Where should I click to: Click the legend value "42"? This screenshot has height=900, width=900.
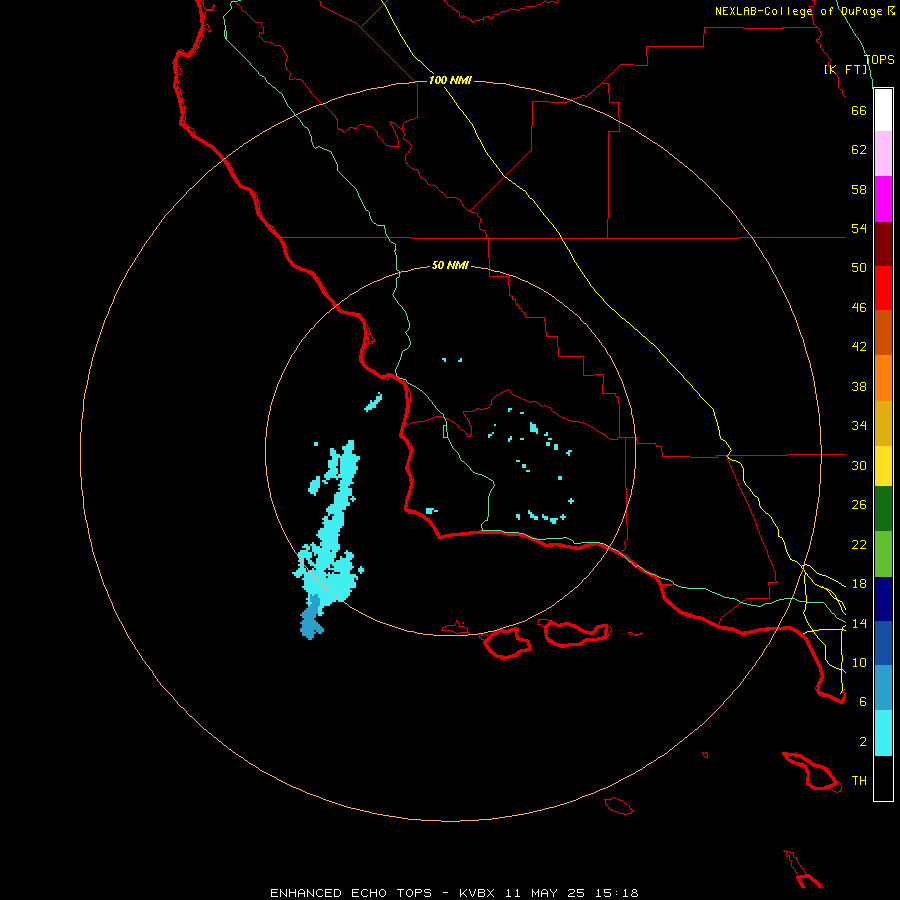pos(859,347)
